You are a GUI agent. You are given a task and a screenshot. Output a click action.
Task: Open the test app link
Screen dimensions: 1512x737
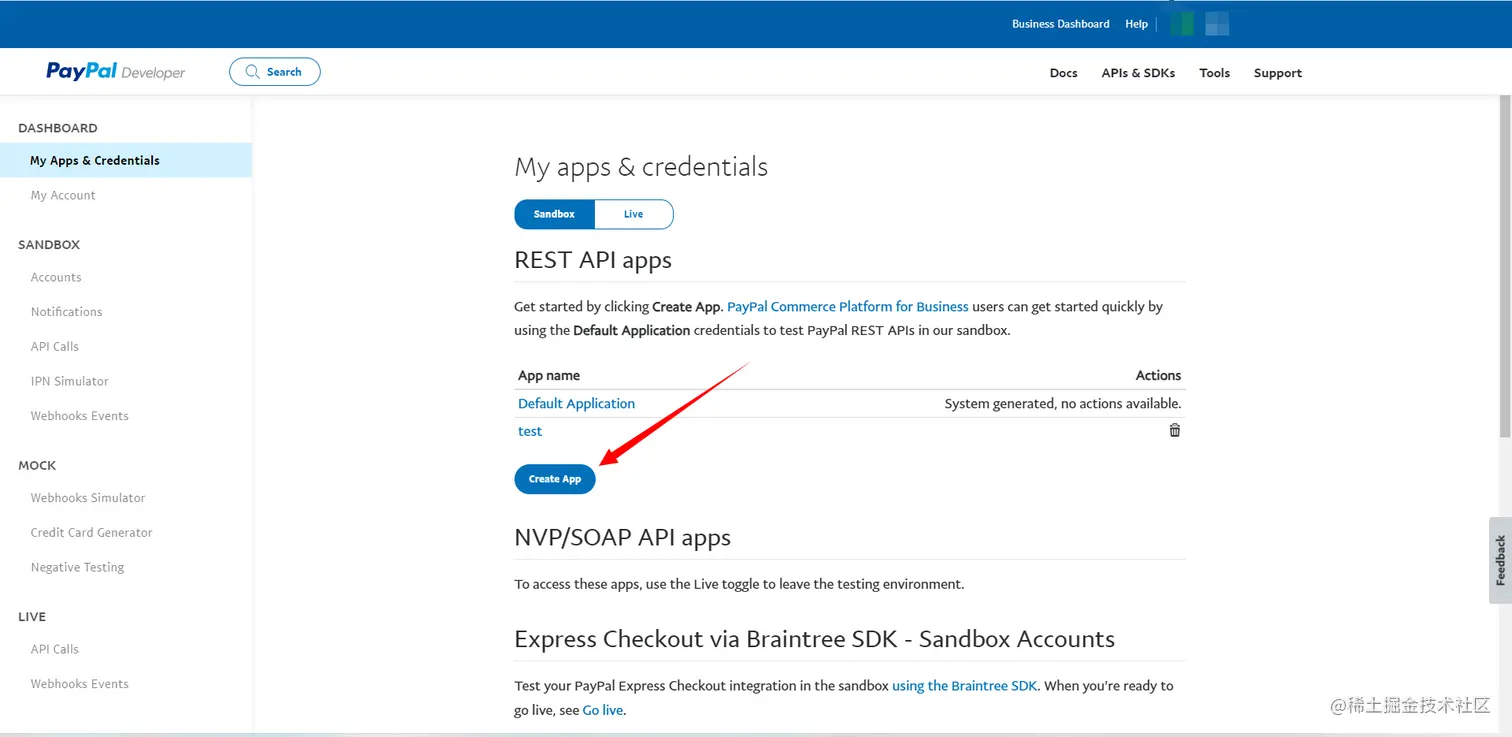coord(530,431)
